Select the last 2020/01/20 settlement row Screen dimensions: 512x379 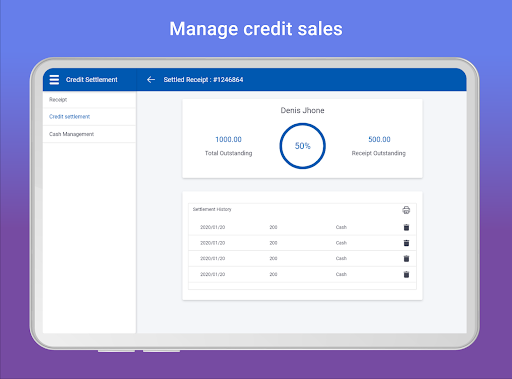(302, 274)
